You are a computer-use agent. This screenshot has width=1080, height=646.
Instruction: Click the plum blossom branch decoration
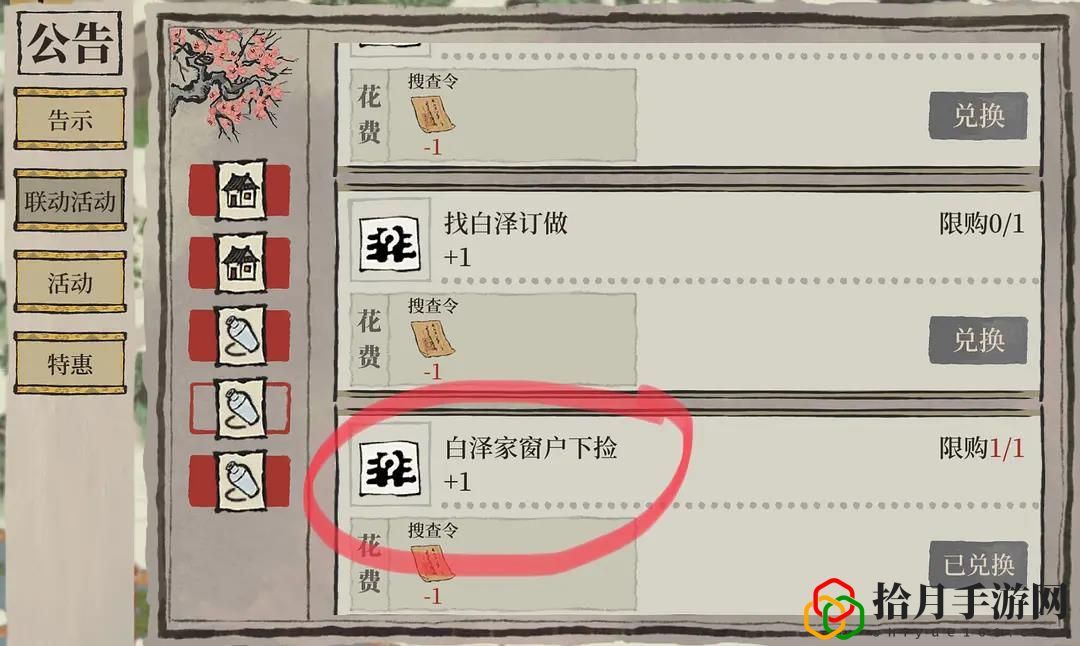(230, 81)
